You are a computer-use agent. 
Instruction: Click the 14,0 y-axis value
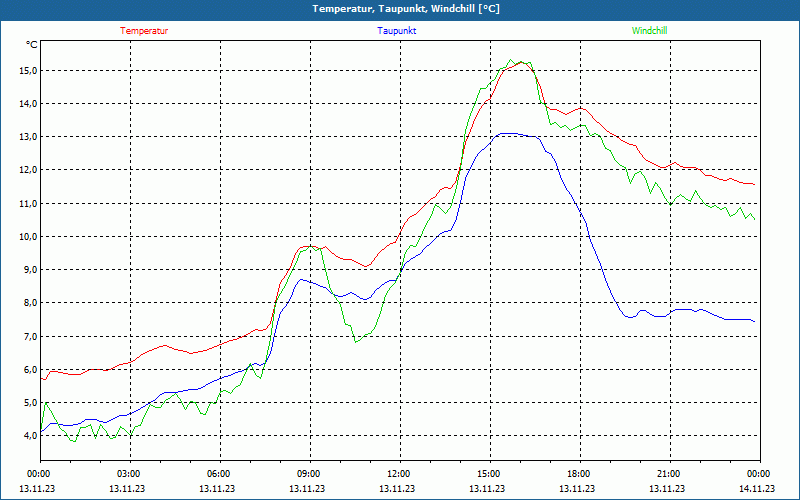(x=29, y=104)
